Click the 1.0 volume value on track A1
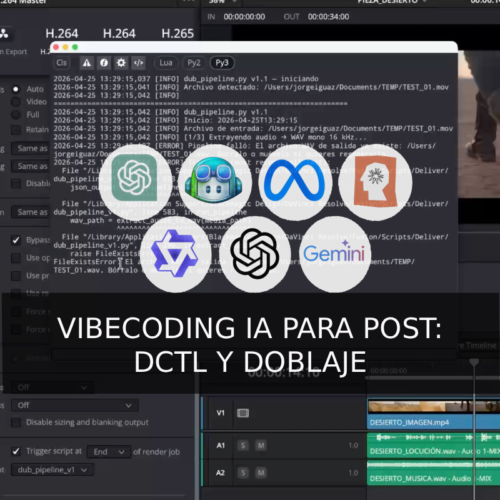 (x=353, y=446)
